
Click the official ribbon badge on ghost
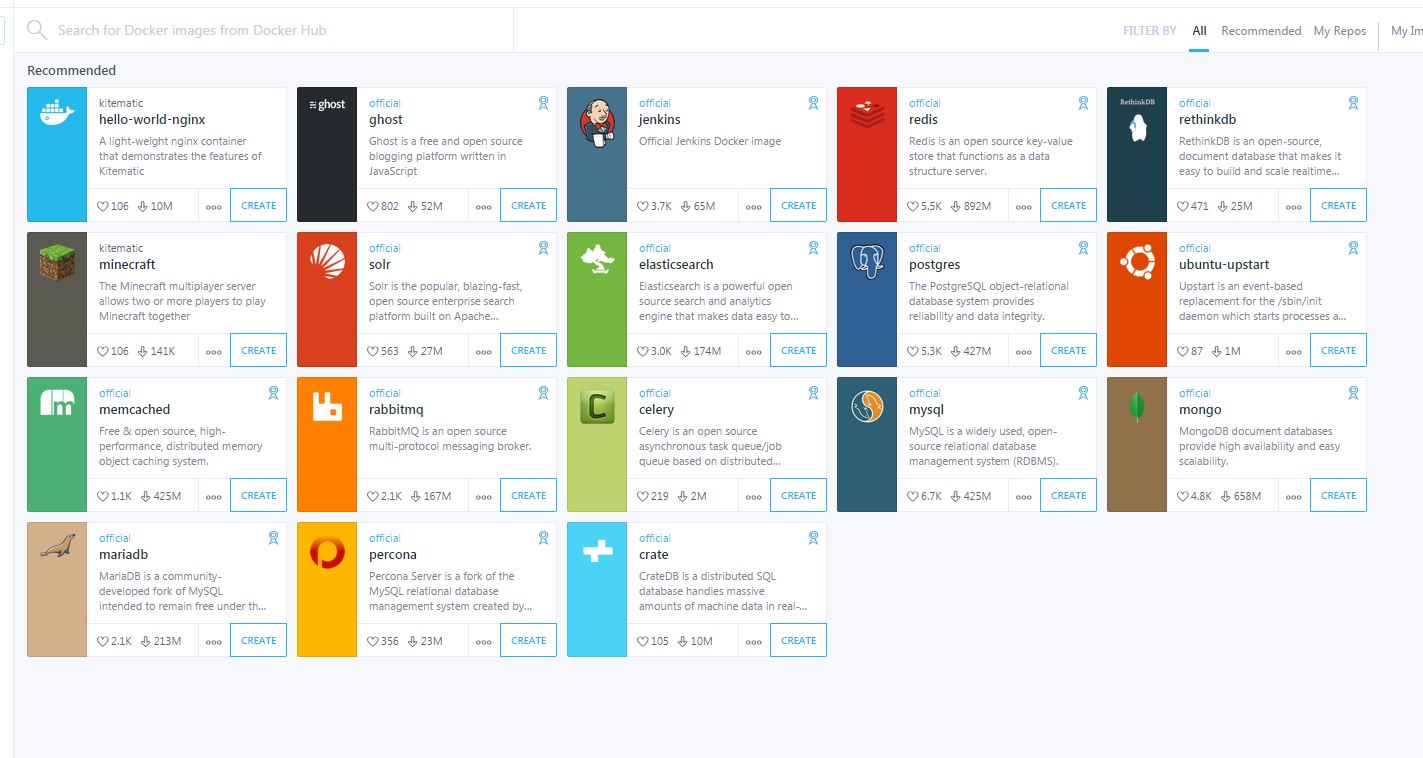[x=543, y=103]
